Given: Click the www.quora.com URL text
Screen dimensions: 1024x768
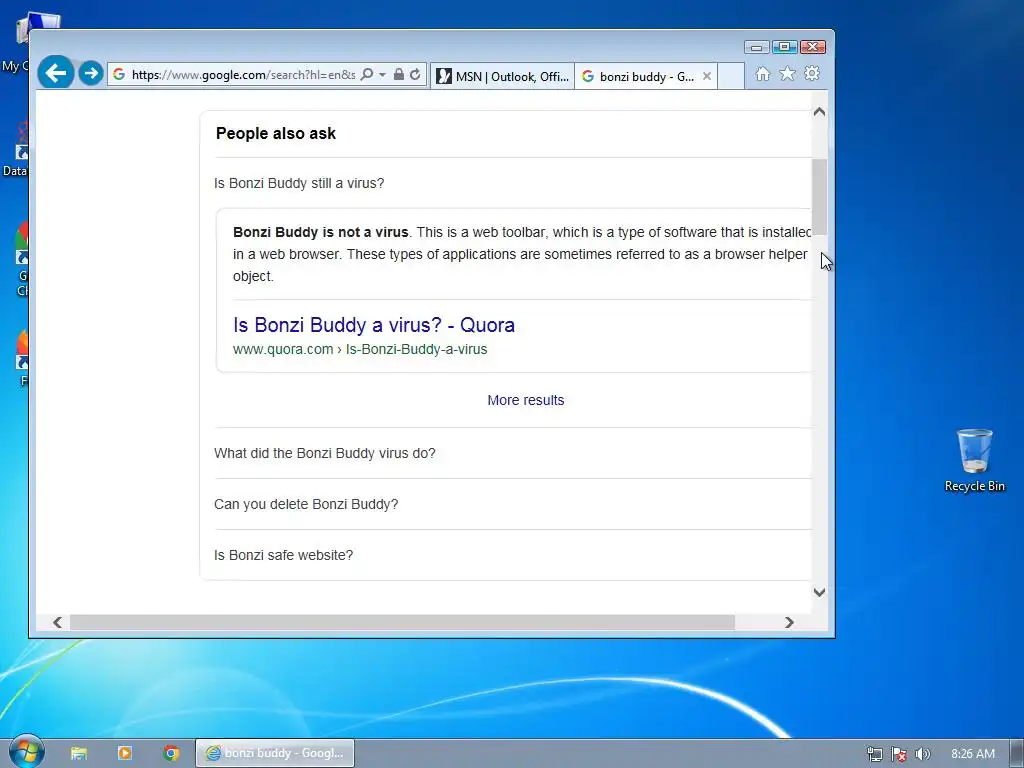Looking at the screenshot, I should (360, 349).
